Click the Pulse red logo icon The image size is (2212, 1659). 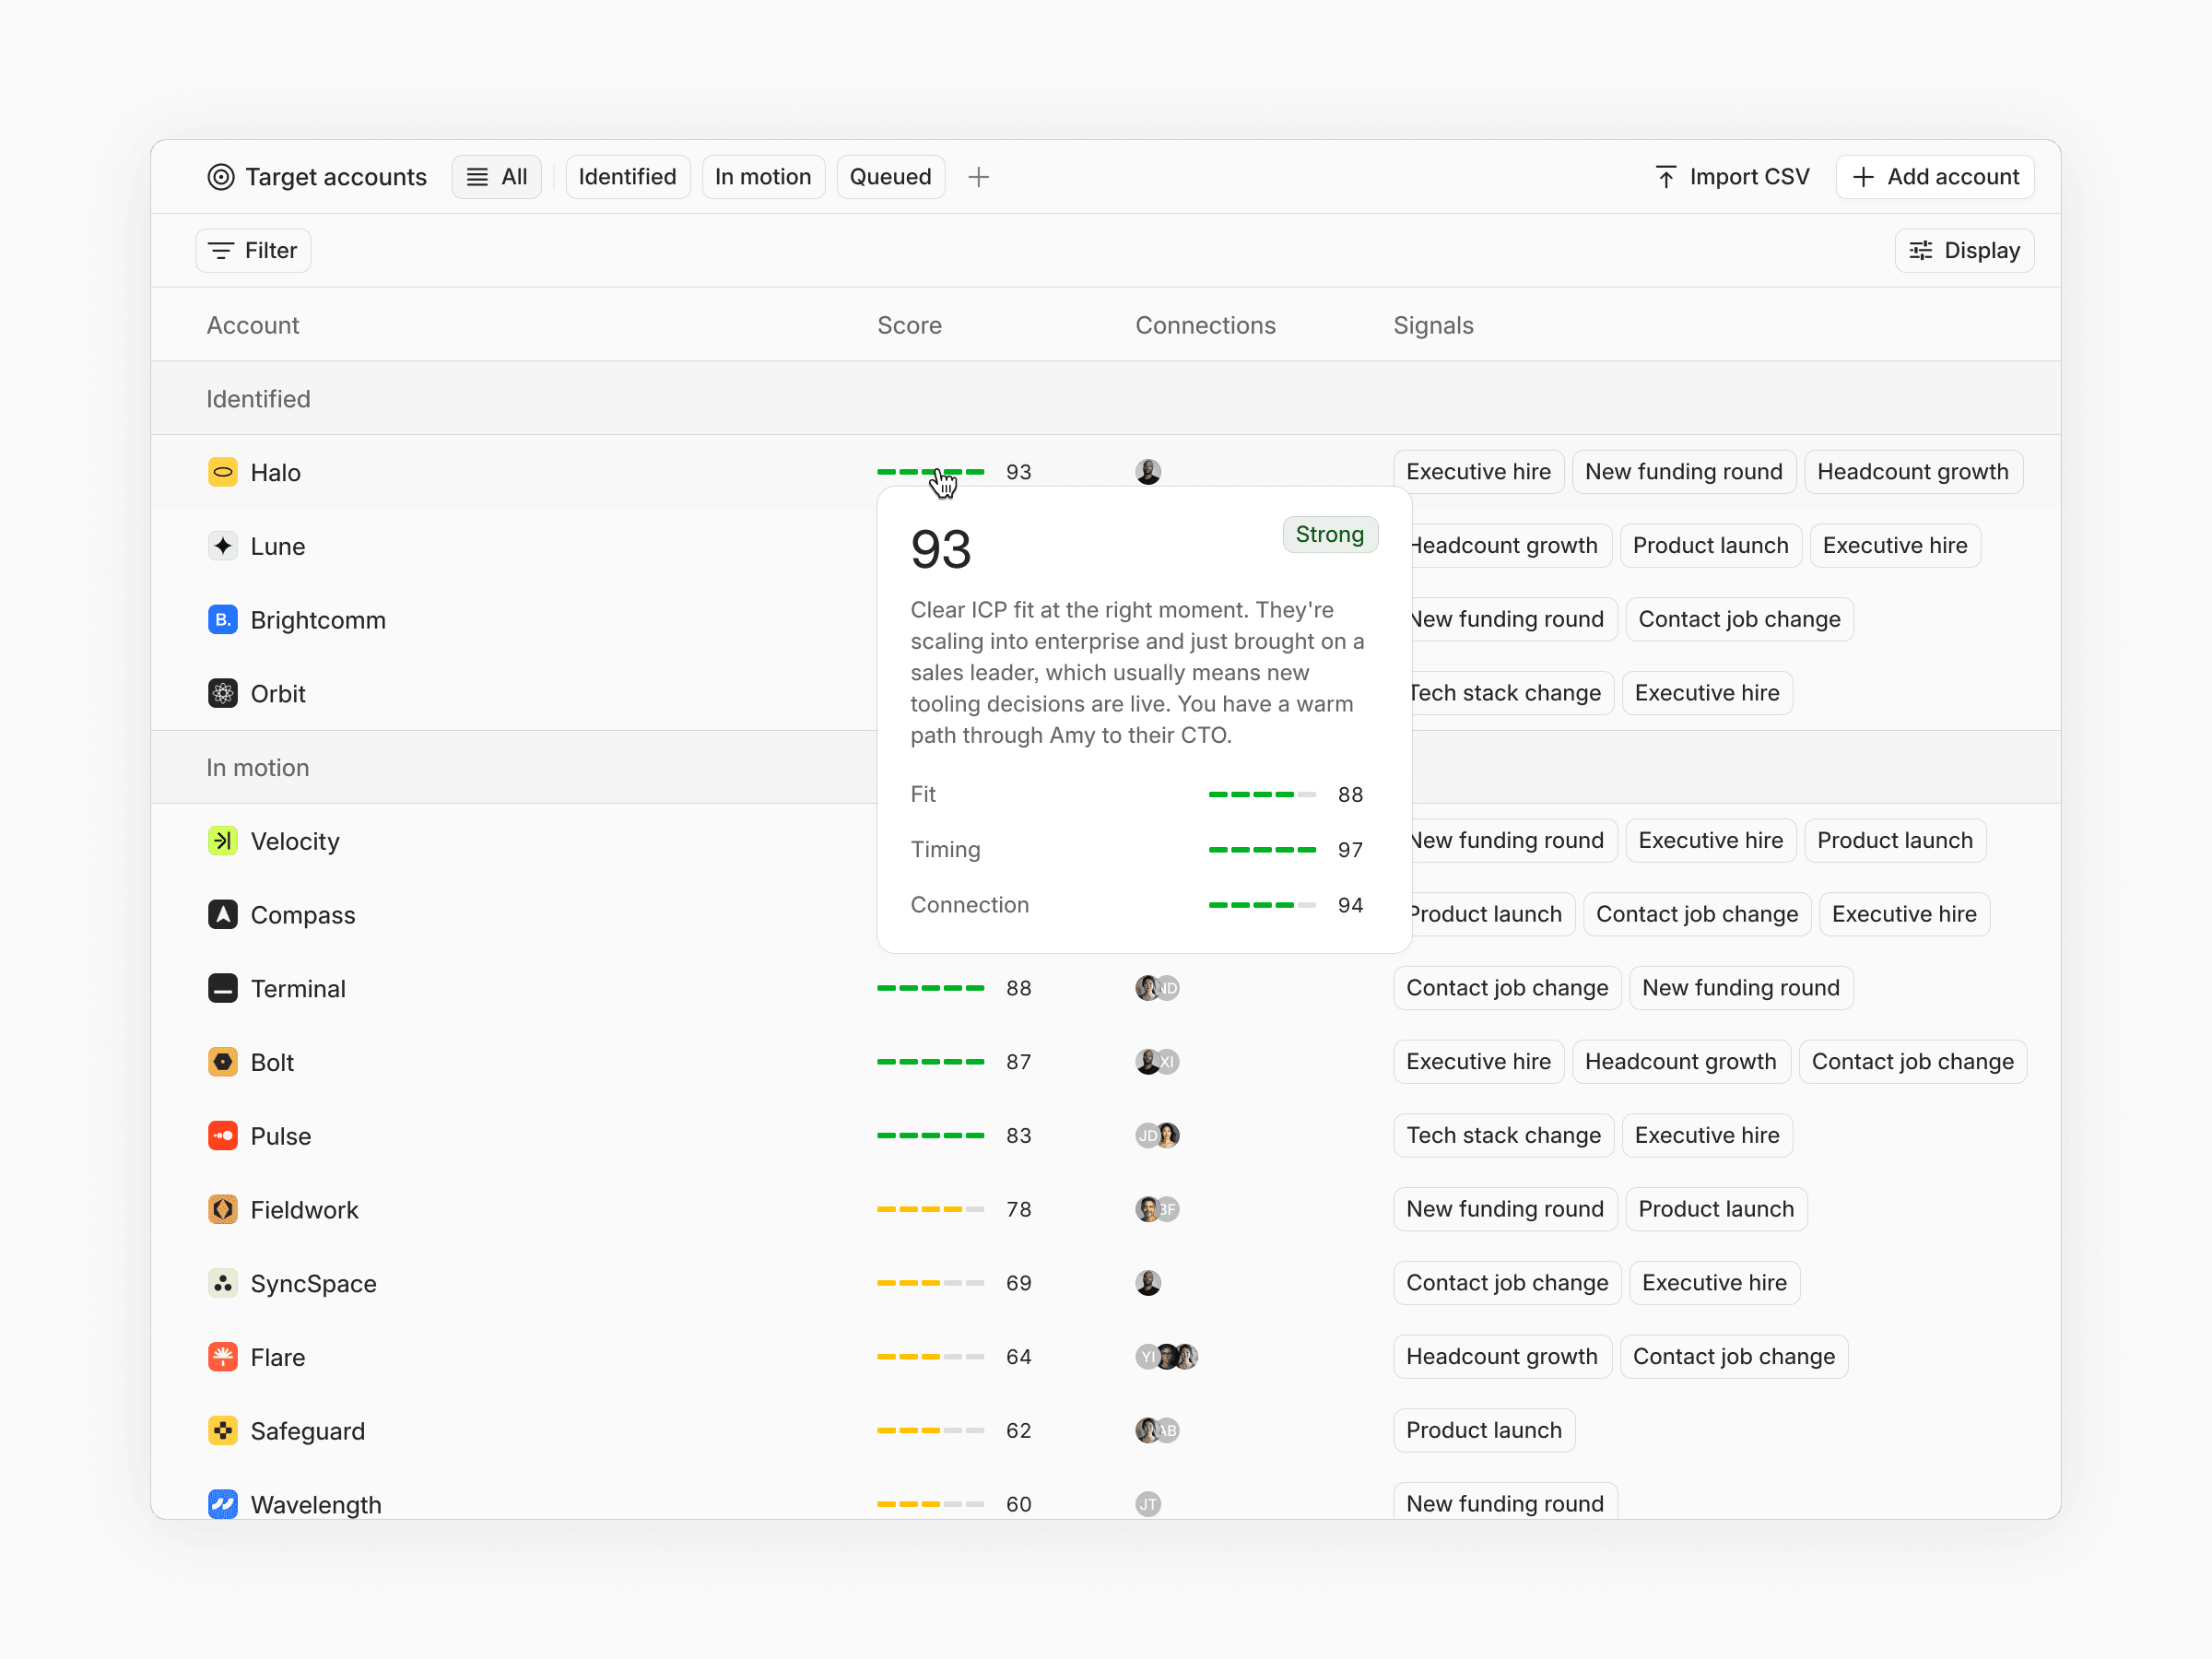(x=222, y=1136)
